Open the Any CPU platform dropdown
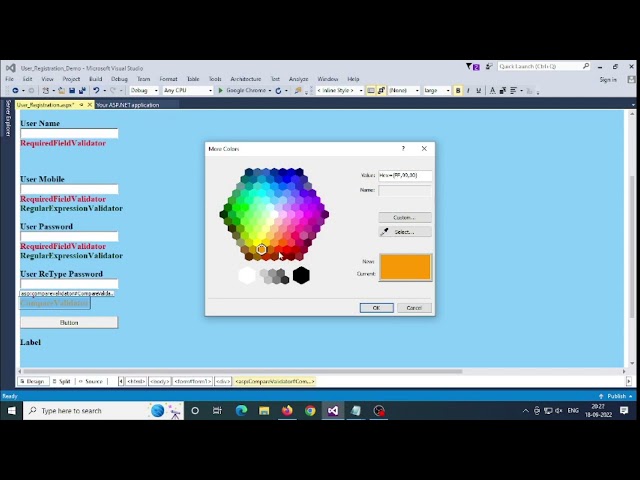 point(210,91)
